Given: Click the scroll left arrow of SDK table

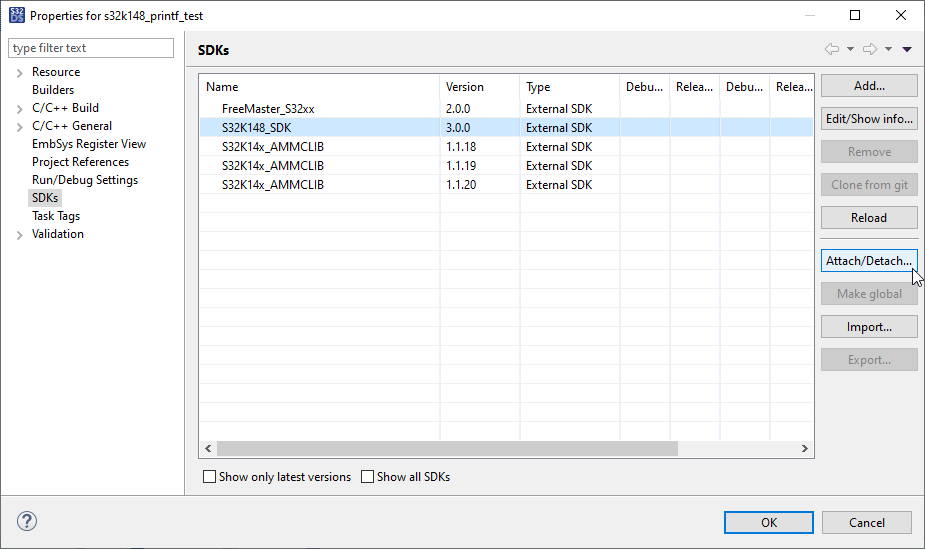Looking at the screenshot, I should coord(208,448).
